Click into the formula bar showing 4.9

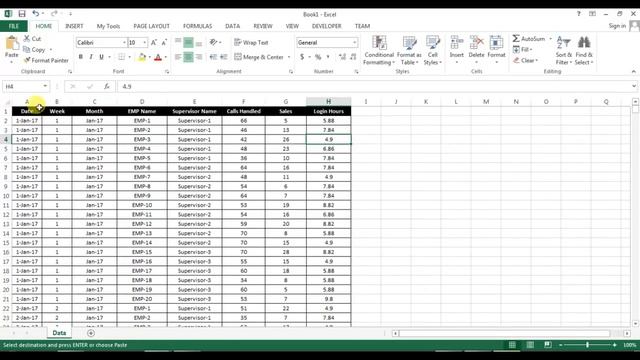373,87
